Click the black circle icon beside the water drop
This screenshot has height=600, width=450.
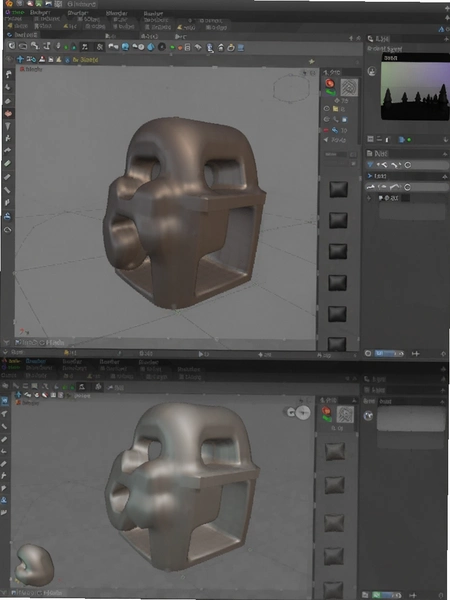[x=162, y=47]
